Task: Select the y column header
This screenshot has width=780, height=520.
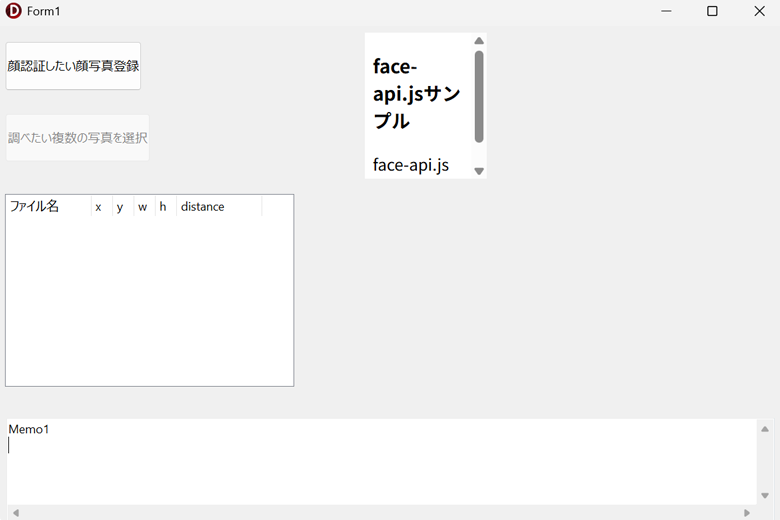Action: coord(121,207)
